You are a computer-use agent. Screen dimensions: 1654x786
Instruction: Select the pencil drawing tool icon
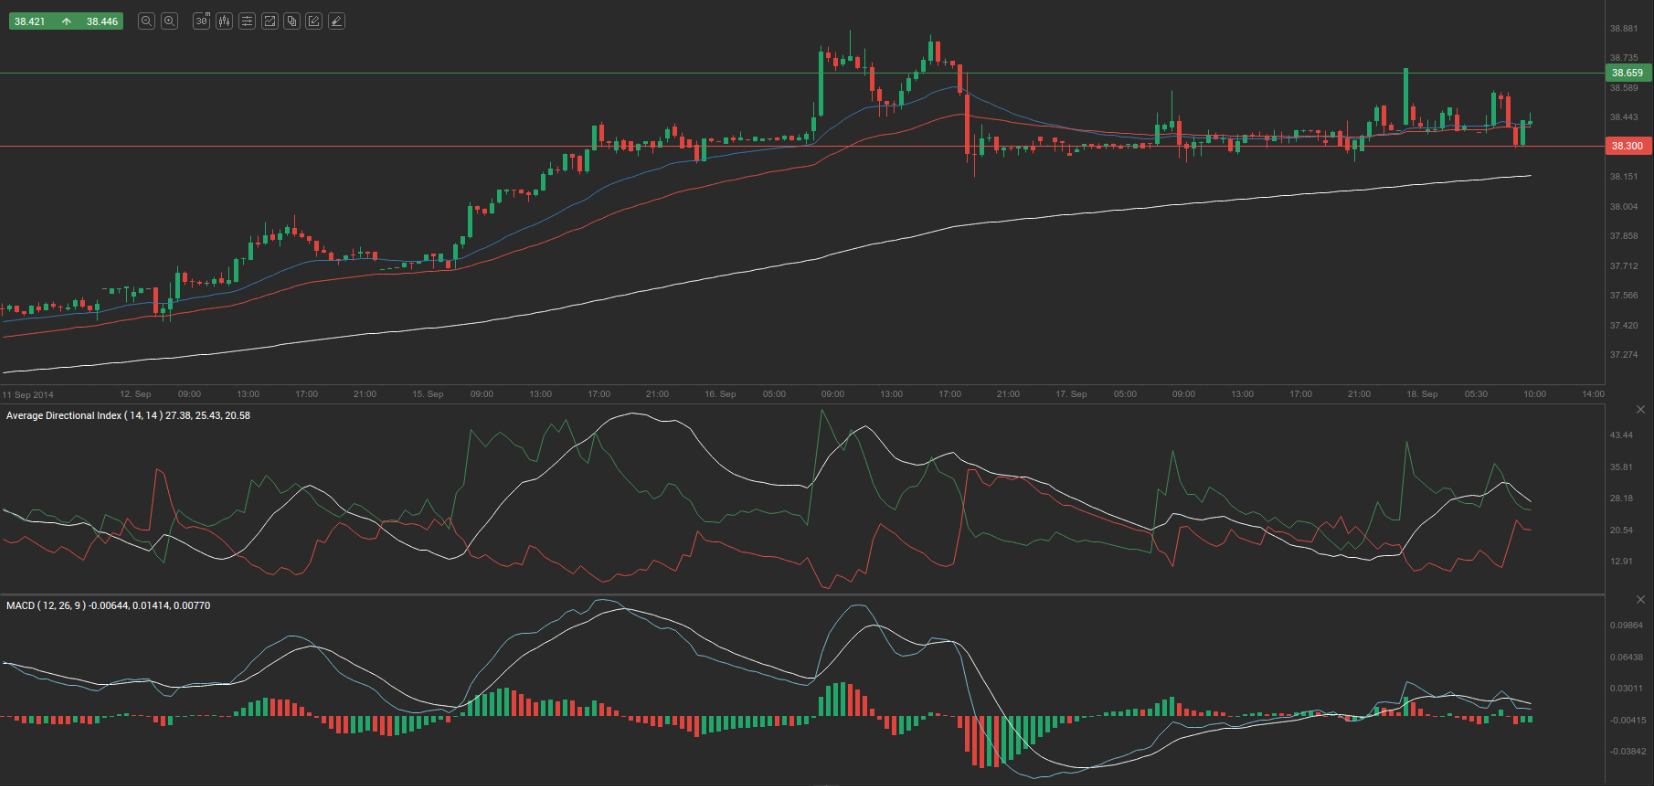[x=337, y=21]
